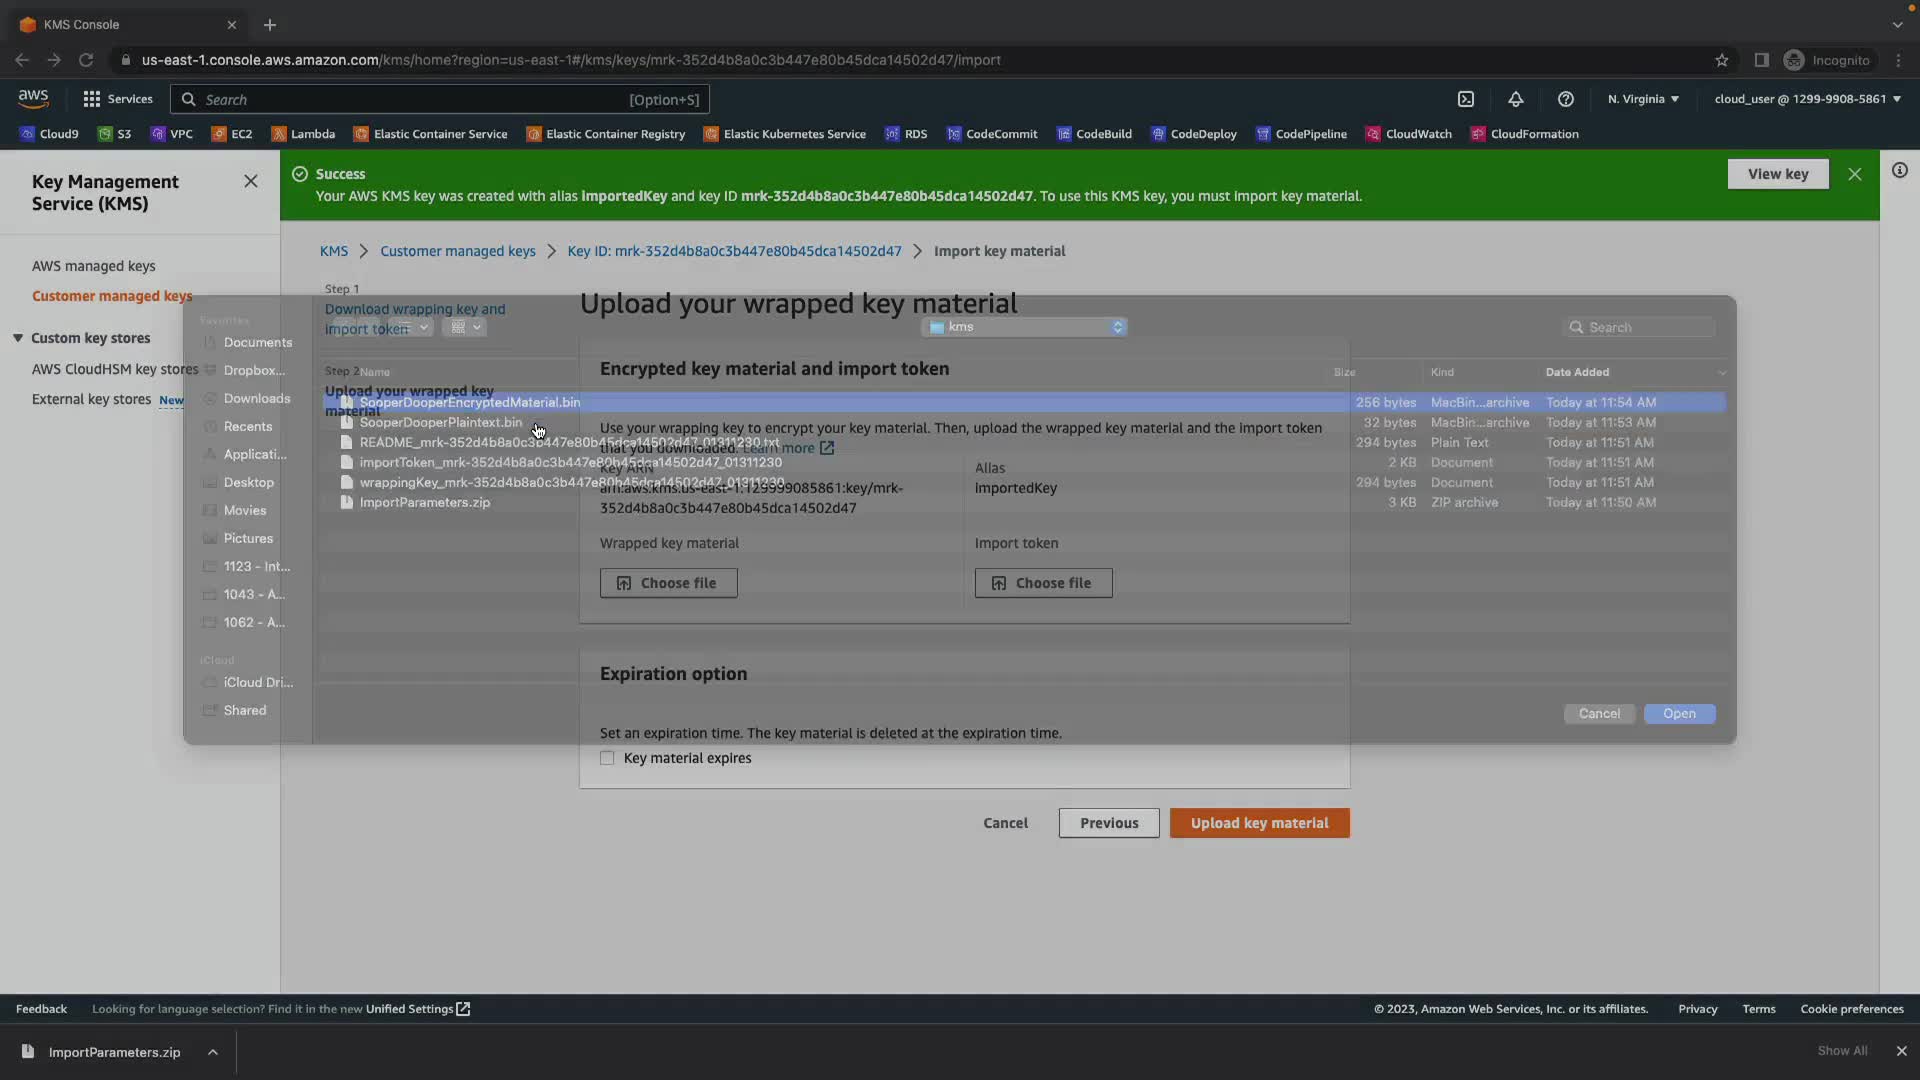Image resolution: width=1920 pixels, height=1080 pixels.
Task: Open the AWS CloudShell icon
Action: (1465, 99)
